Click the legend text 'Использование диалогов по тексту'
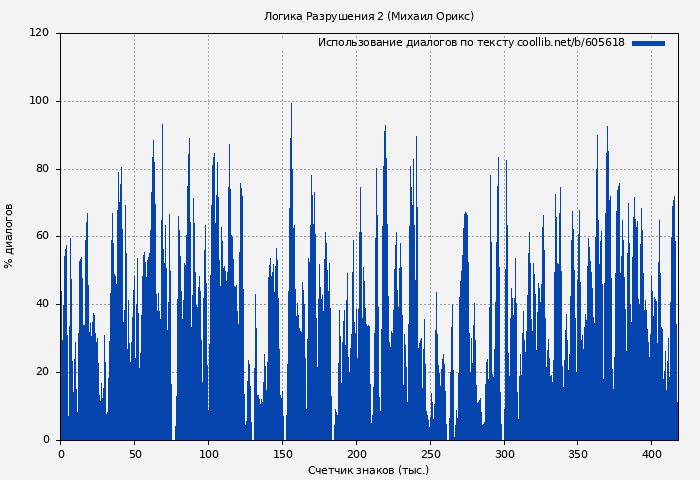This screenshot has height=480, width=700. click(416, 43)
